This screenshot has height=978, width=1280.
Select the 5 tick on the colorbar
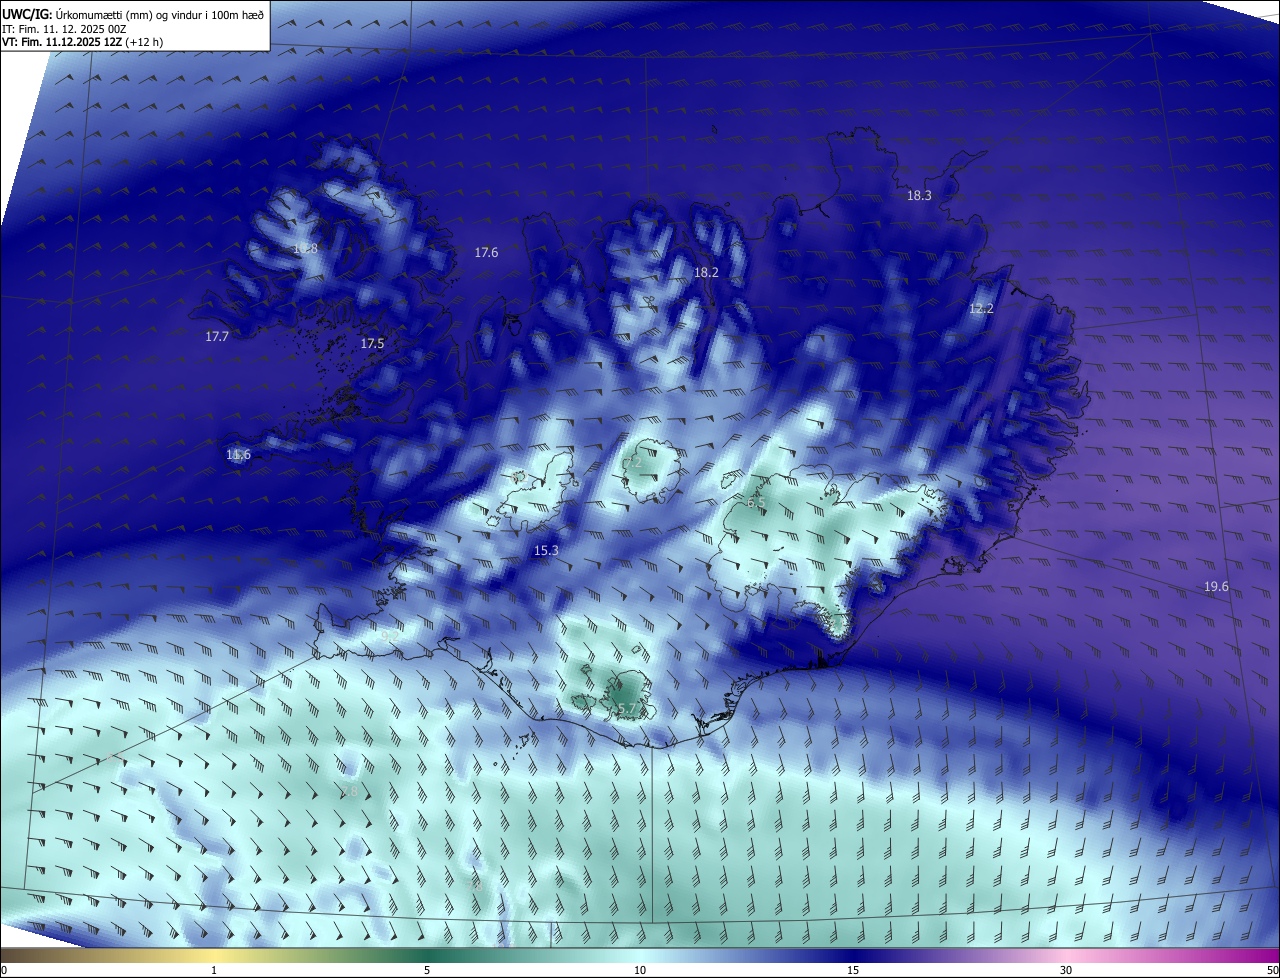click(427, 971)
